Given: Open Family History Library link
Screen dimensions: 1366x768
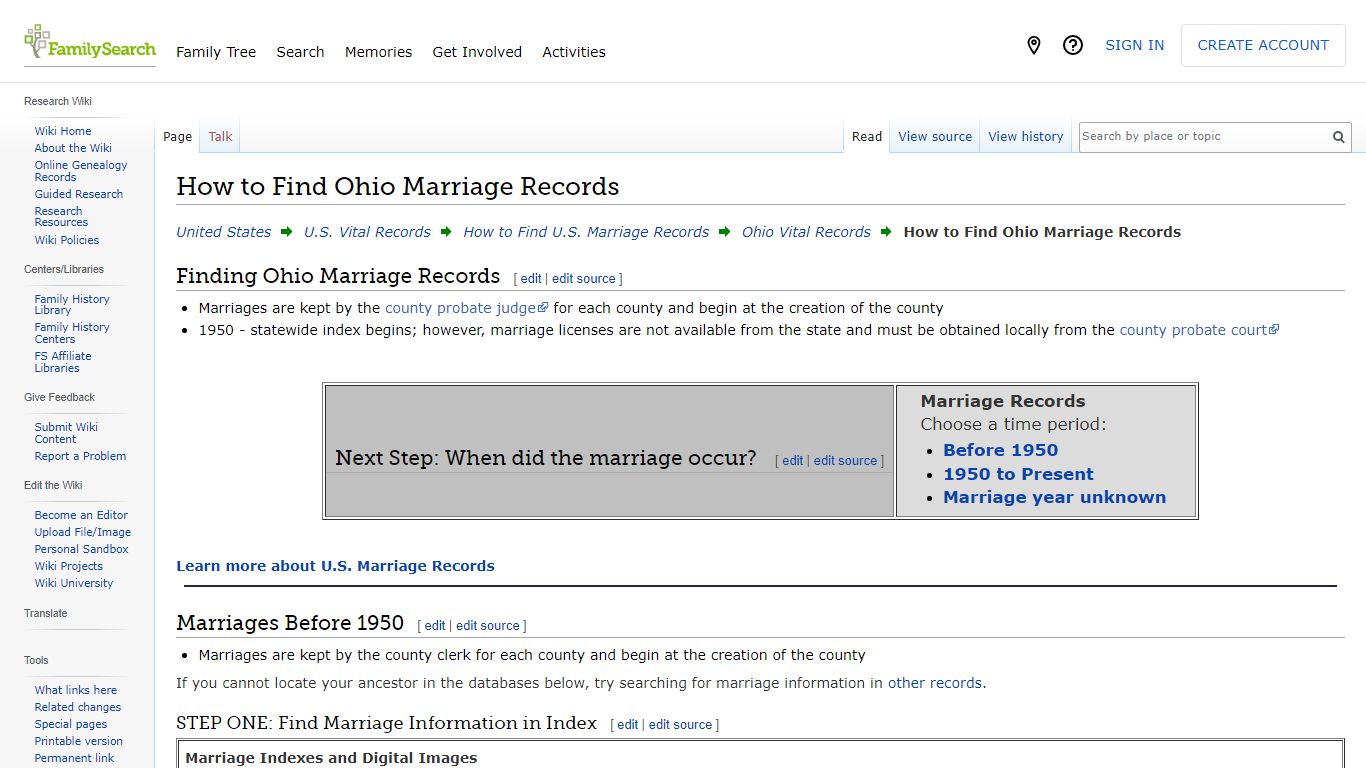Looking at the screenshot, I should point(72,305).
